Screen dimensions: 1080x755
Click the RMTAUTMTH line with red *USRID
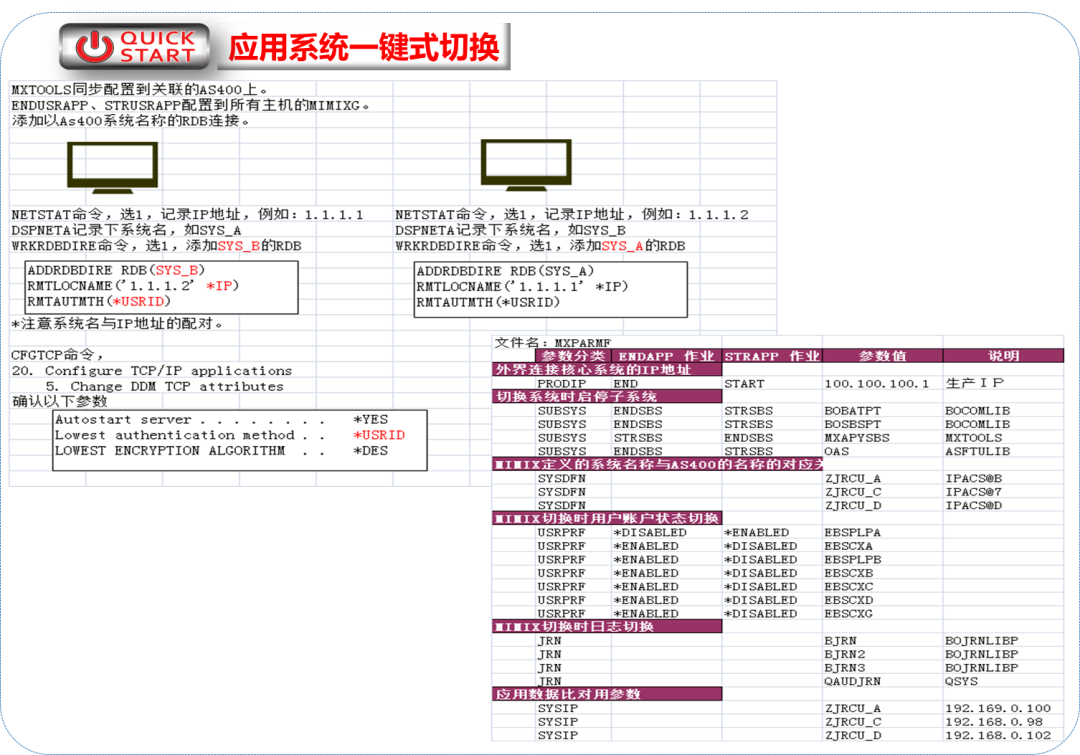point(98,302)
